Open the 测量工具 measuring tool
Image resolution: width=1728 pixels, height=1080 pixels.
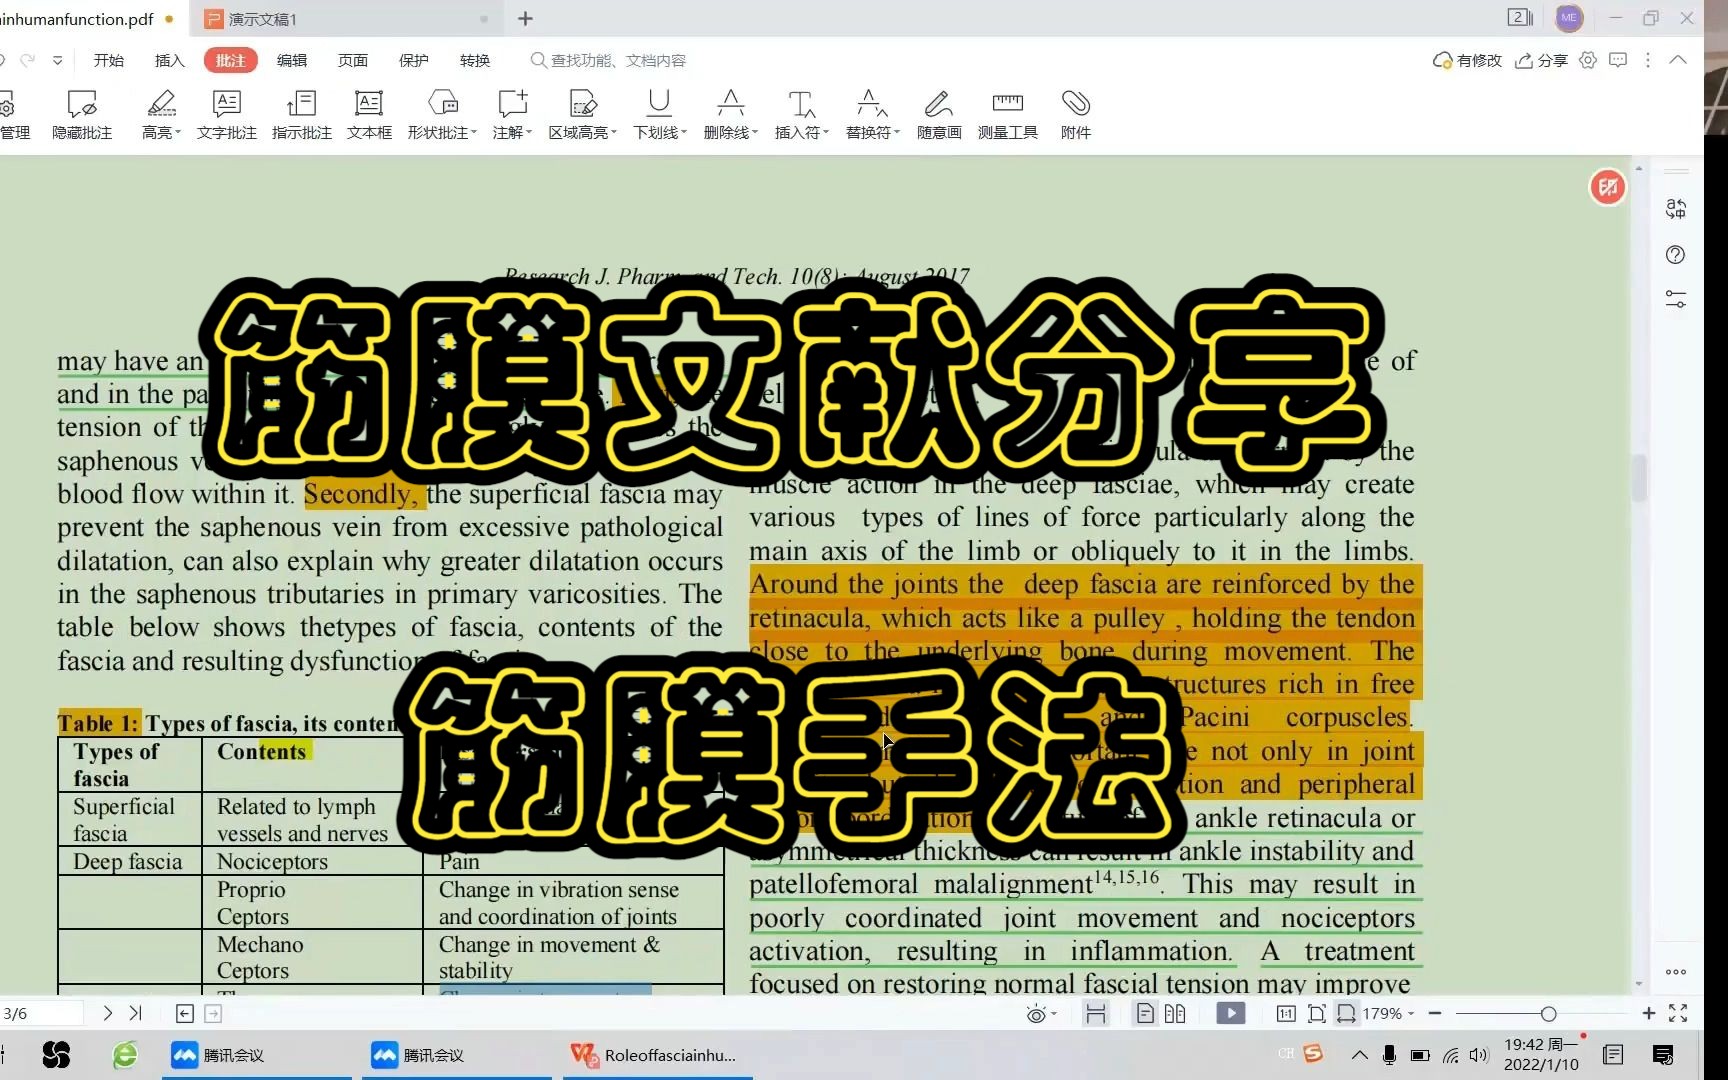pyautogui.click(x=1007, y=115)
